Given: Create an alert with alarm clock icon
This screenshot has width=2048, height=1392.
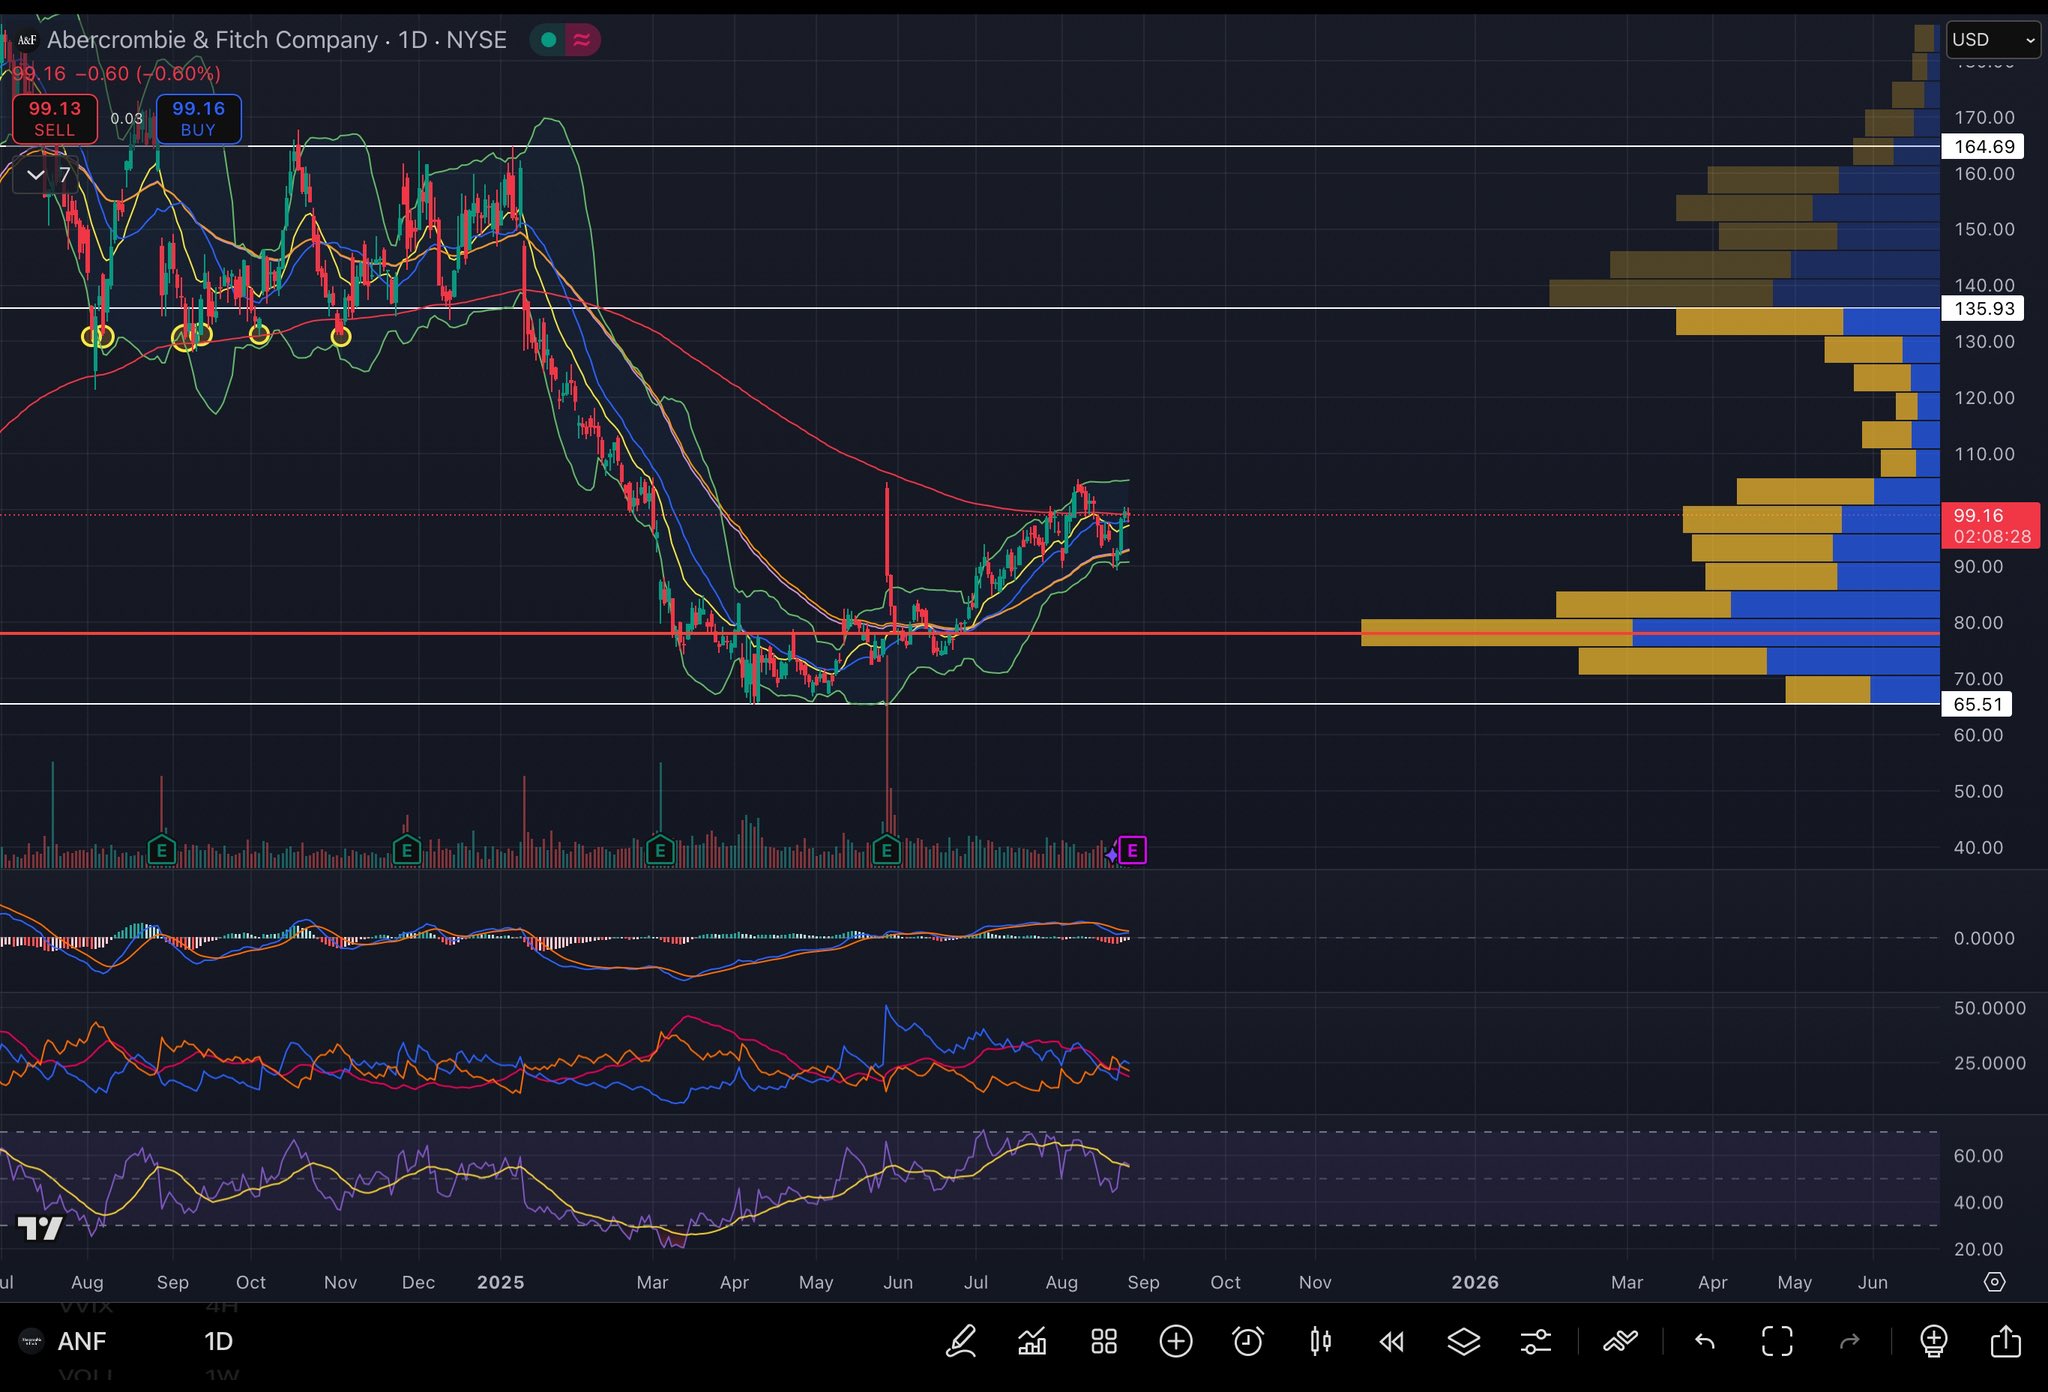Looking at the screenshot, I should 1248,1341.
